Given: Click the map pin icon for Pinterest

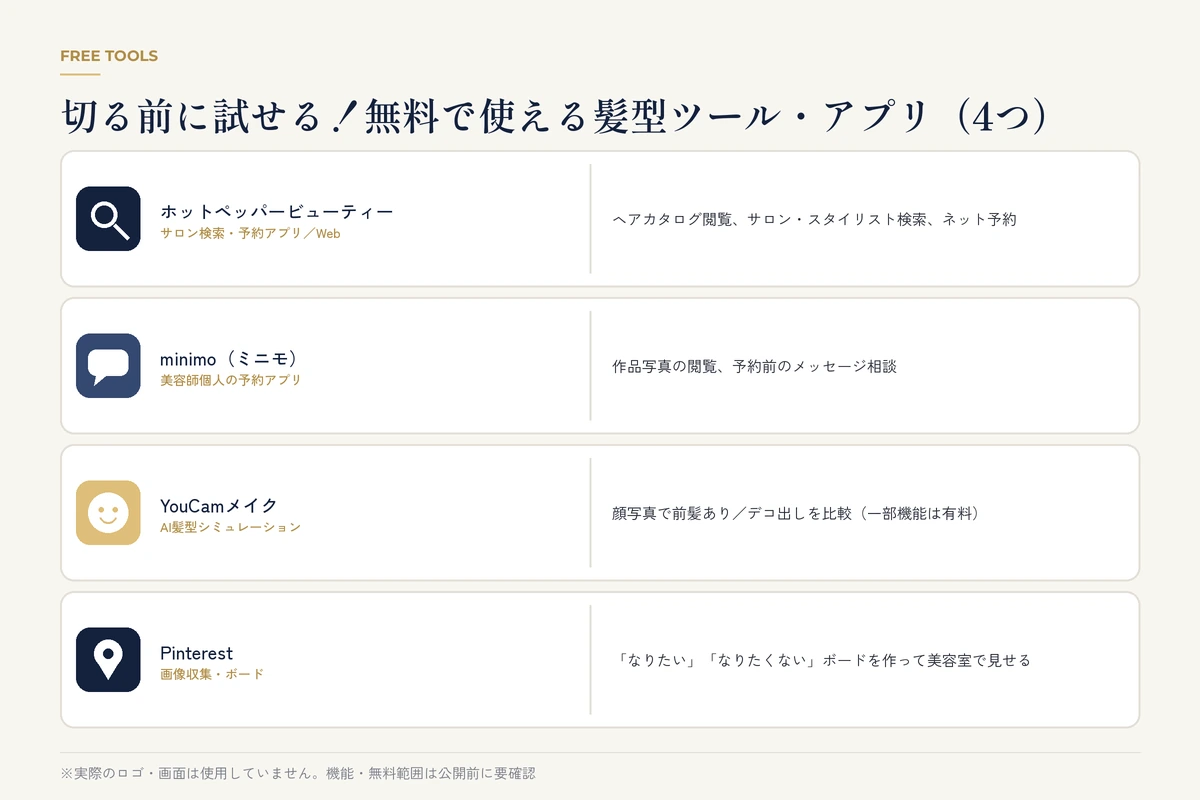Looking at the screenshot, I should point(108,660).
